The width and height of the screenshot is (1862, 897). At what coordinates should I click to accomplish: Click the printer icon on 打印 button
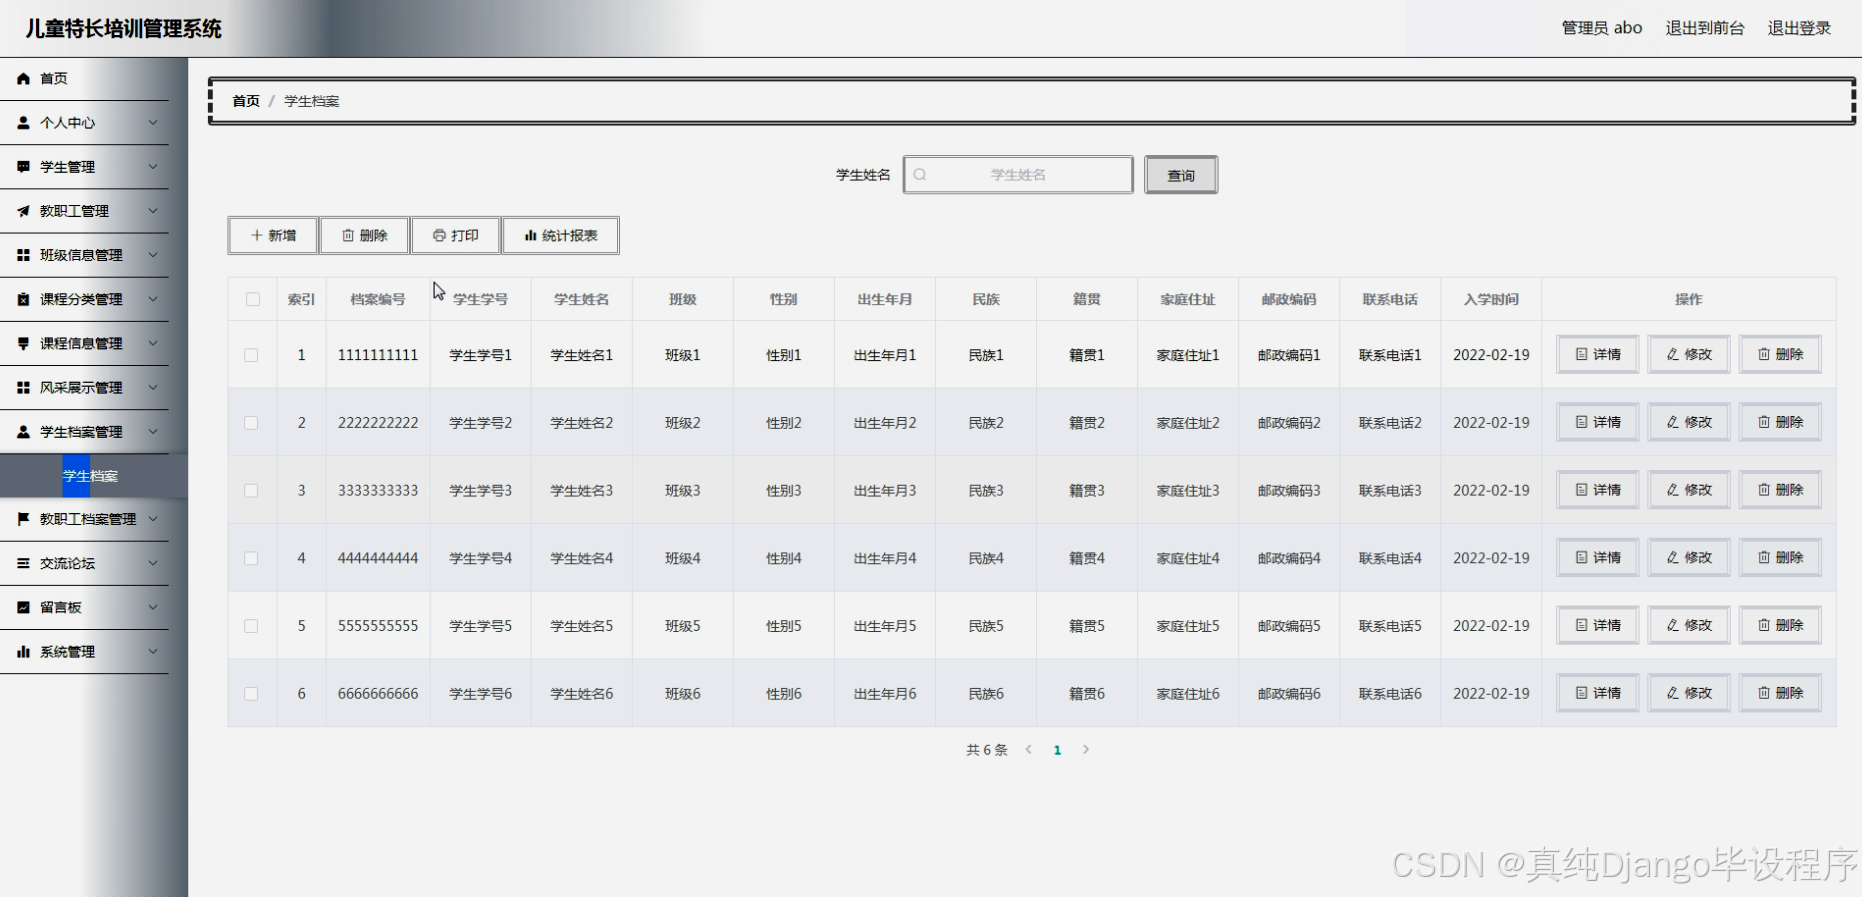tap(439, 235)
